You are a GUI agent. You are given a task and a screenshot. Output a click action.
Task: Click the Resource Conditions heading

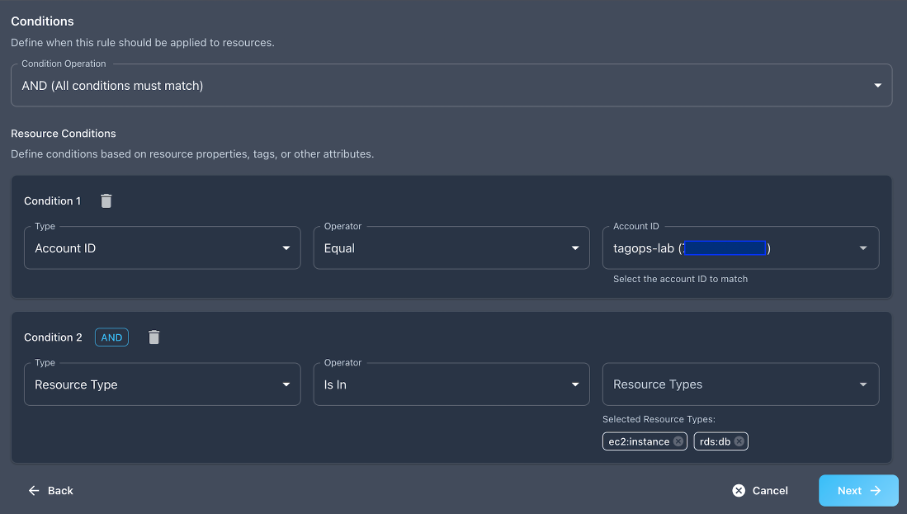coord(63,133)
